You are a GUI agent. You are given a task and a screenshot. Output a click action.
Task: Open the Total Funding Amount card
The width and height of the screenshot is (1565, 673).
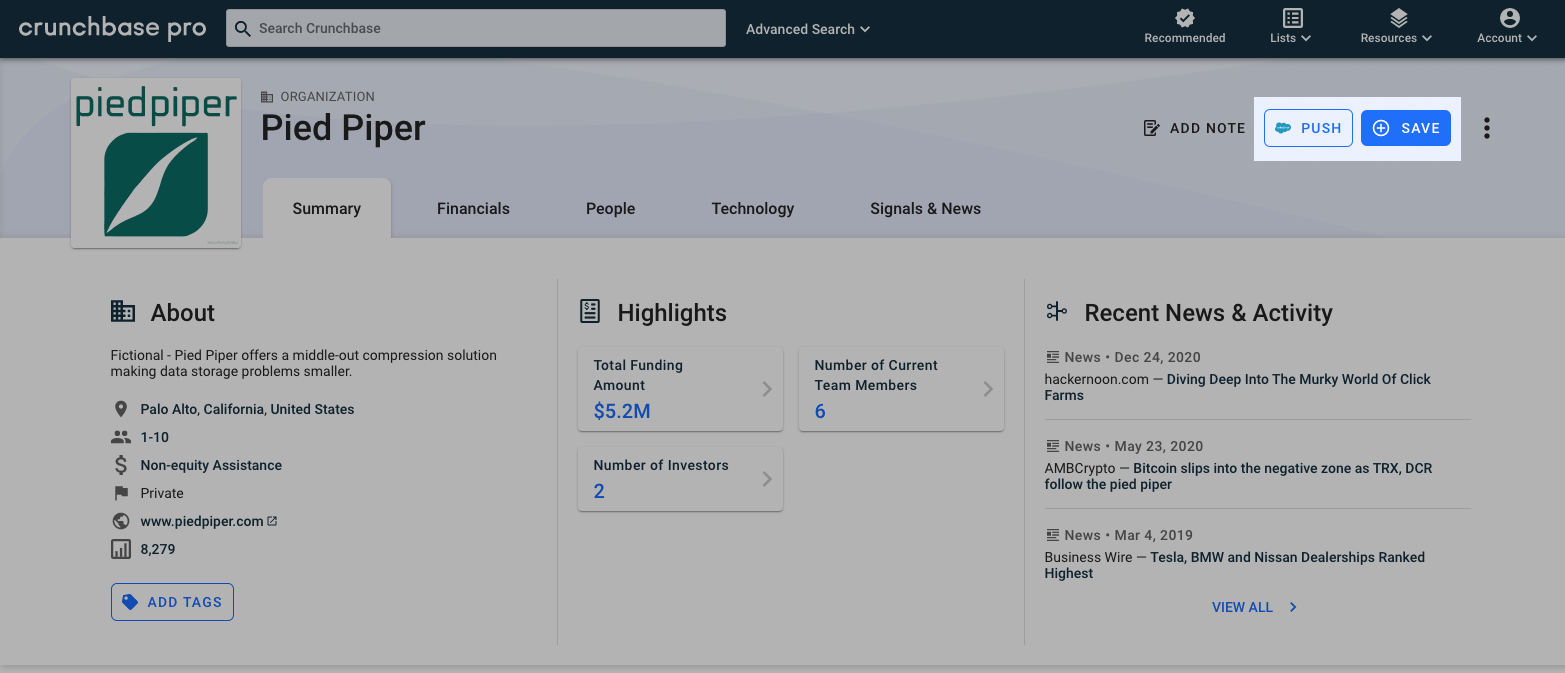point(680,389)
